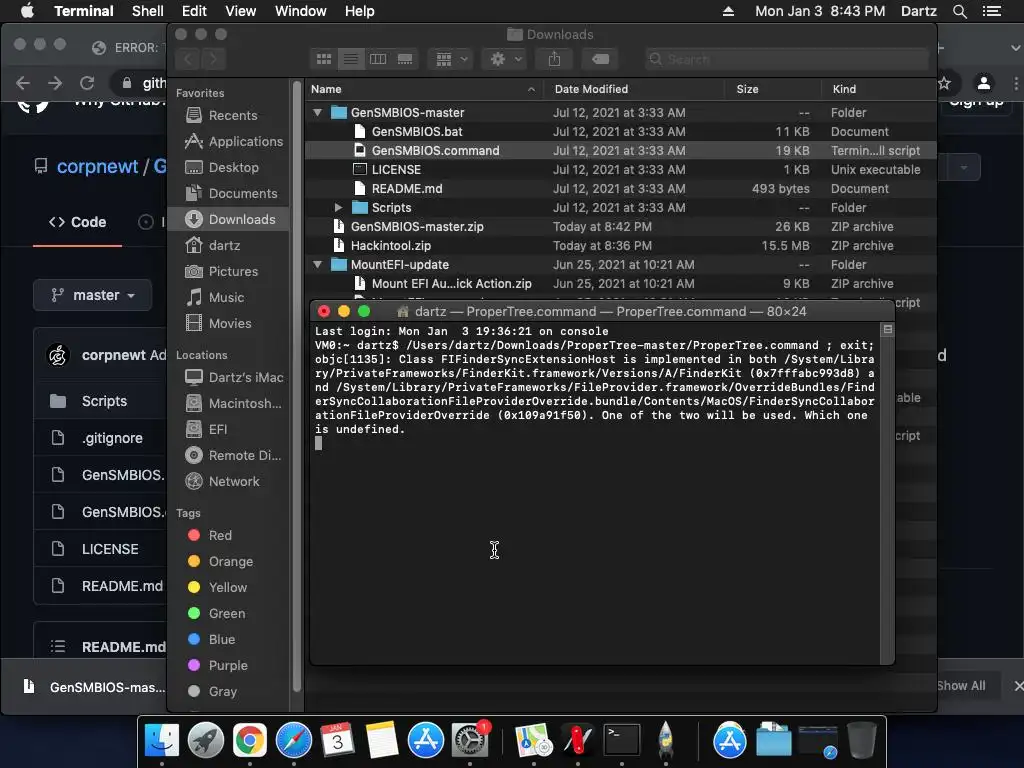Go back in Finder window

tap(188, 59)
